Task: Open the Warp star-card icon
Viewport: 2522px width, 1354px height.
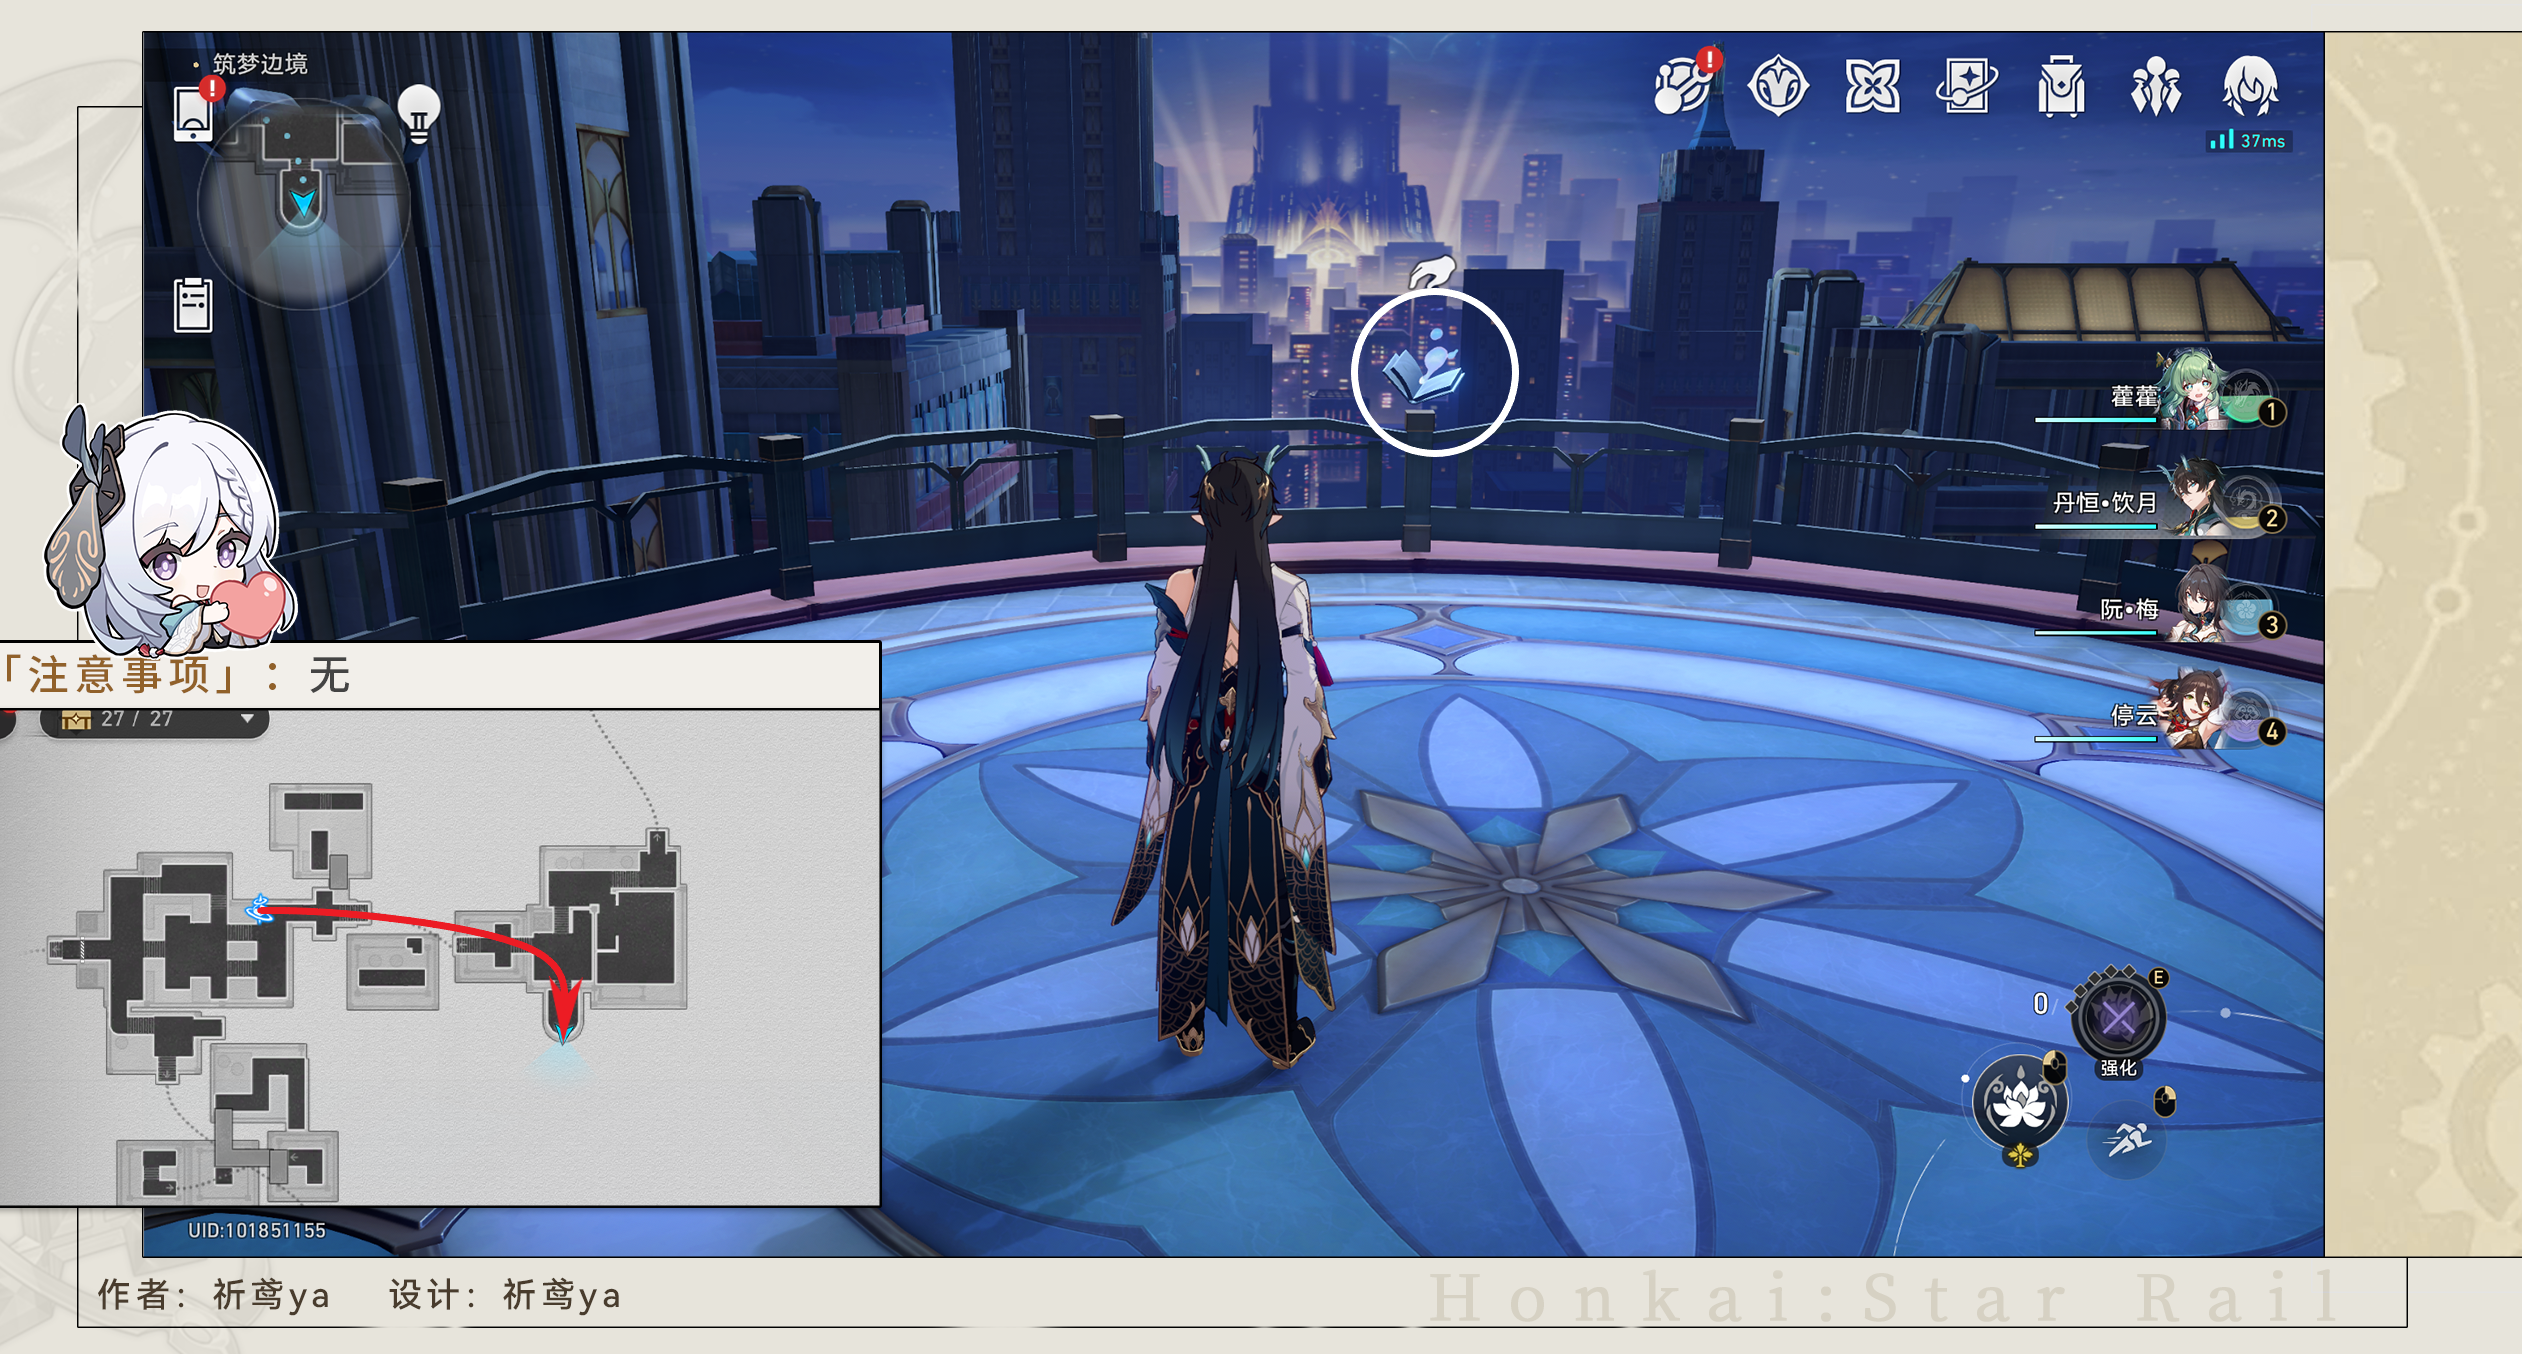Action: [x=1965, y=86]
